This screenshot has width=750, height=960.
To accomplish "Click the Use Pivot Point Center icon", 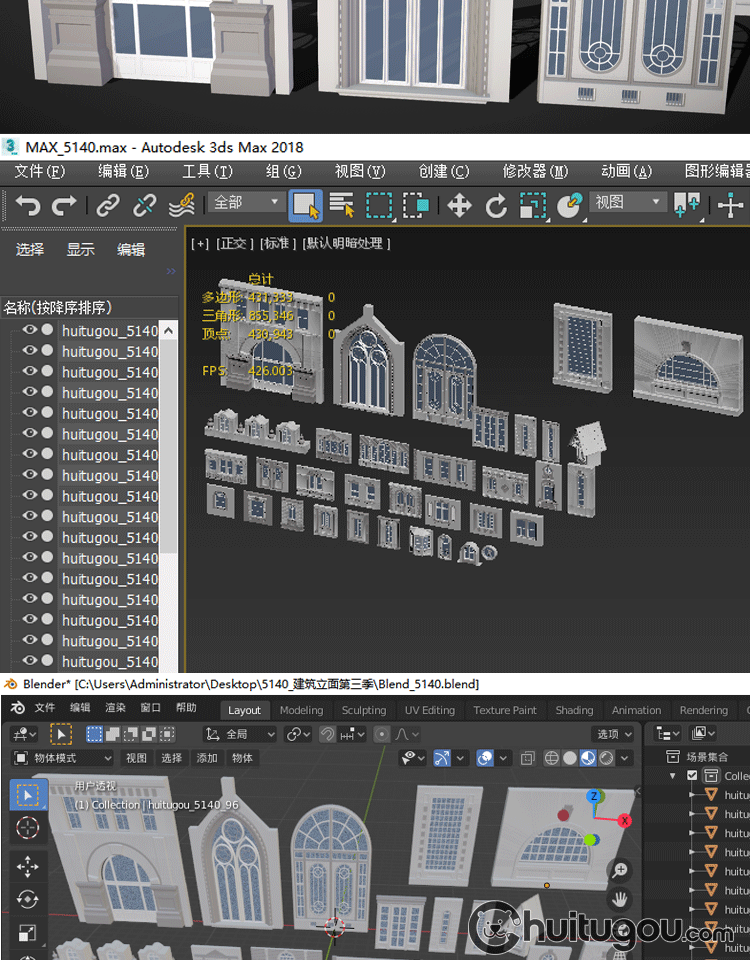I will click(x=686, y=204).
